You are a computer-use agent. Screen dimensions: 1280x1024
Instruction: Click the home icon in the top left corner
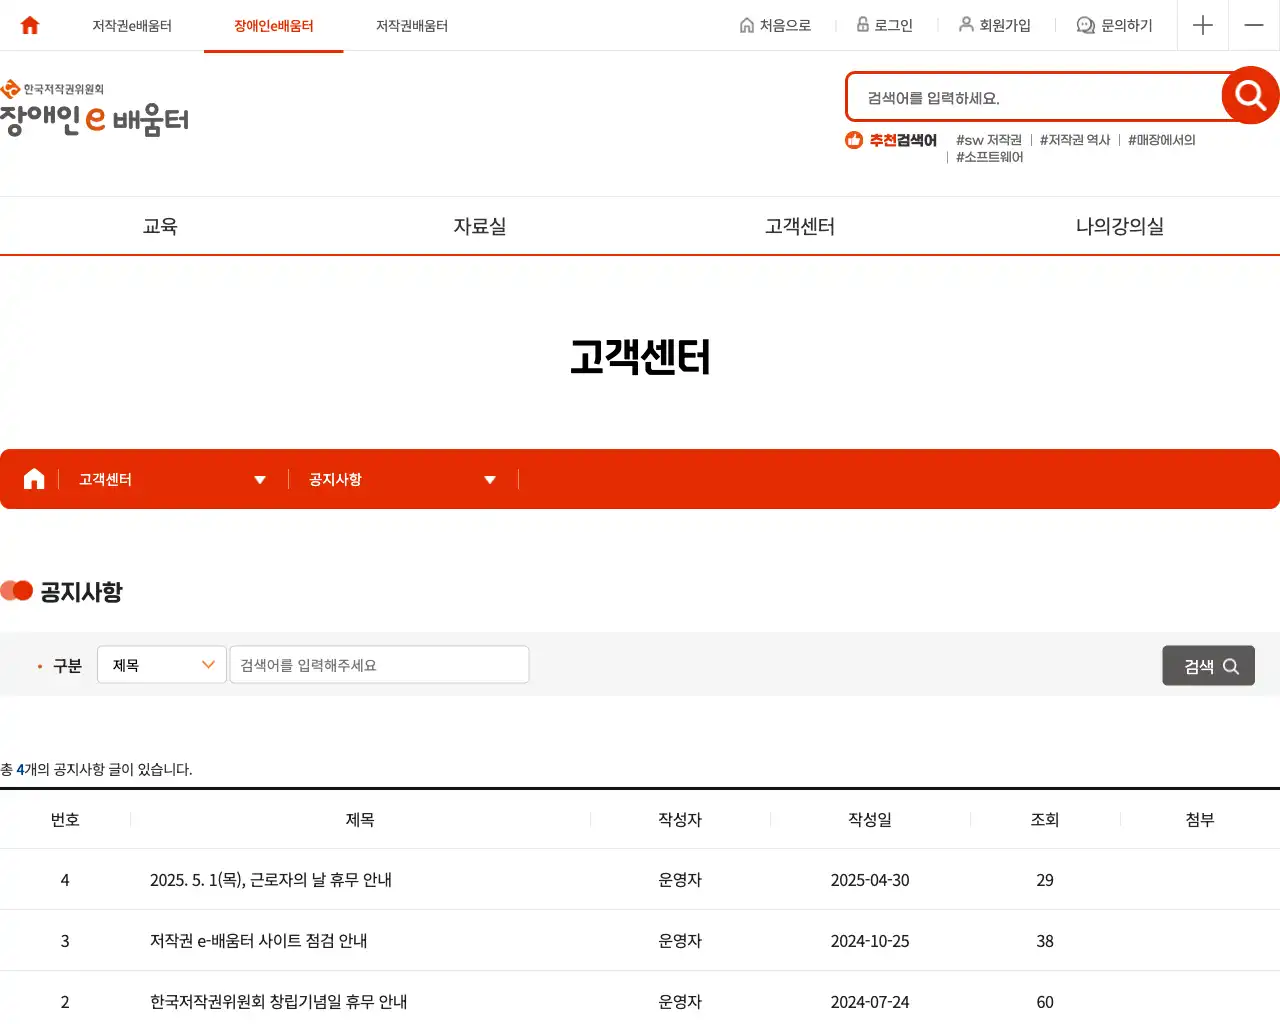coord(28,25)
